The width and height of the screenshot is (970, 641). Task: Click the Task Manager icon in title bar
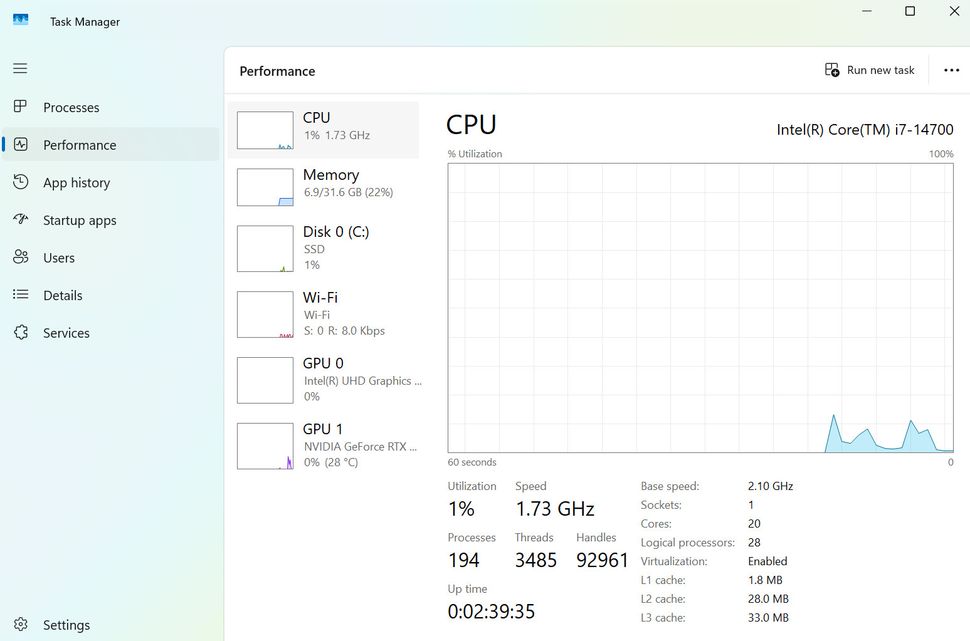click(x=20, y=19)
